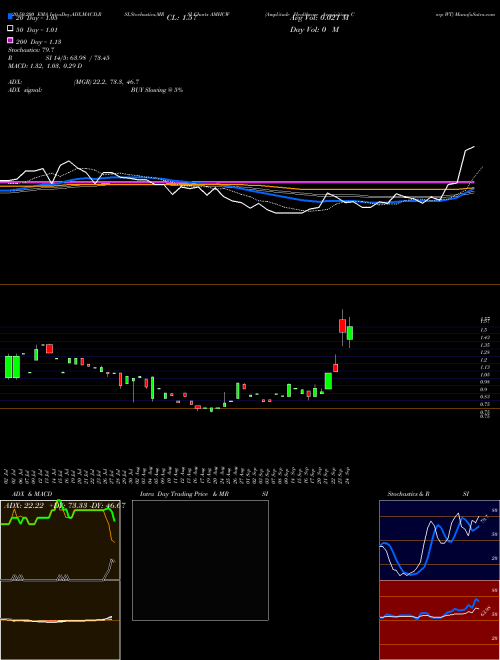Click the '(MGR) 22.2, 73.3, 46.7' ADX values

tap(106, 82)
